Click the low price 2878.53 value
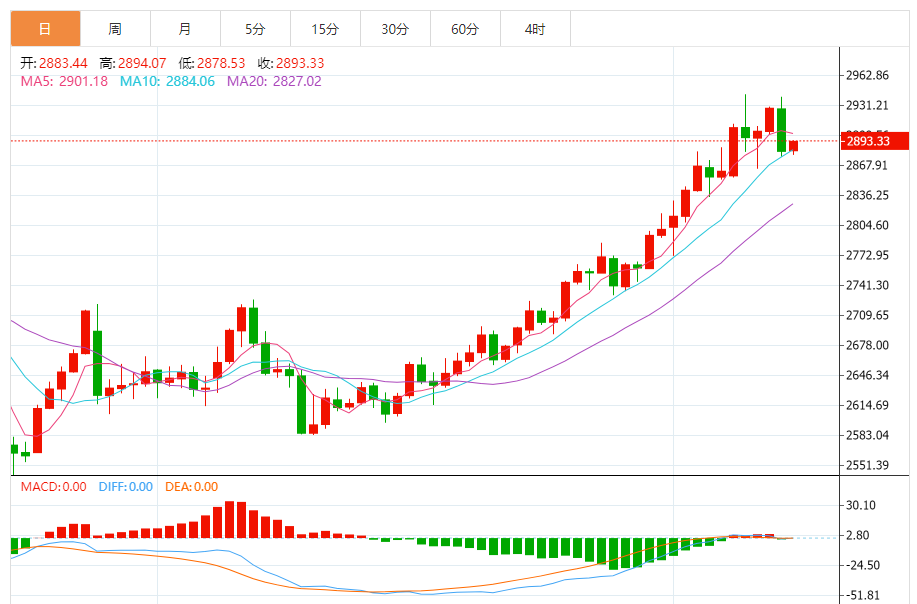917x604 pixels. coord(221,63)
